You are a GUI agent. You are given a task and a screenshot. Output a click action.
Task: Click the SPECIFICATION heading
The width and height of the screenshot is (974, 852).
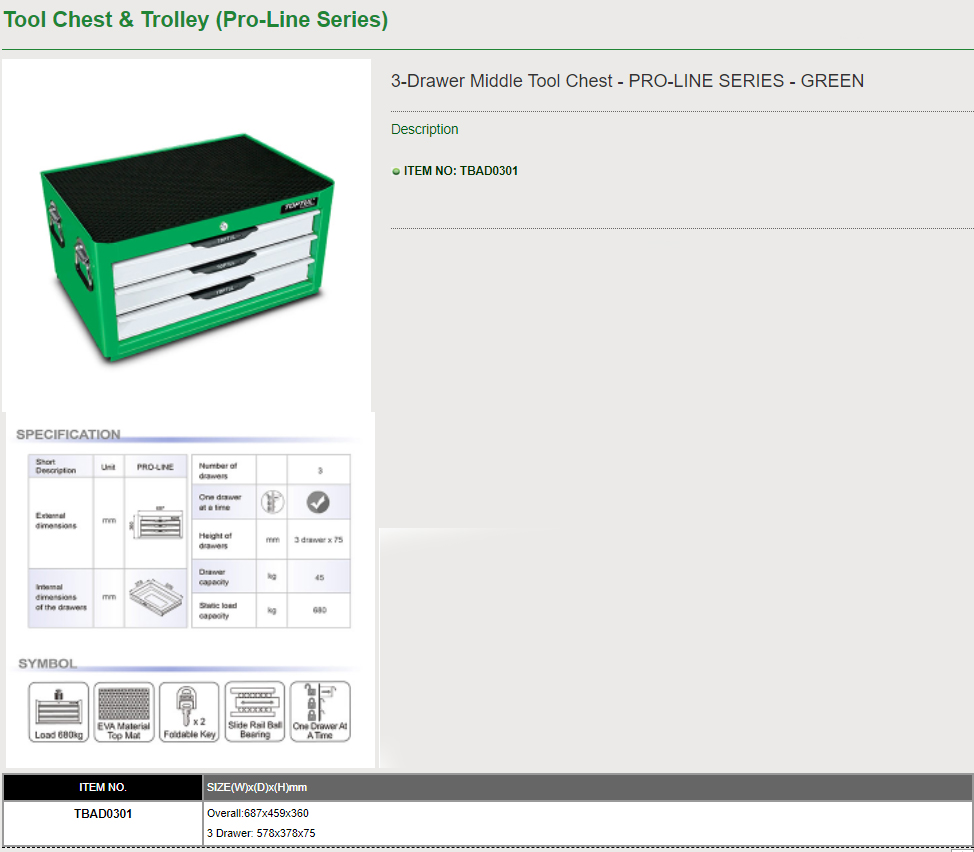coord(68,434)
